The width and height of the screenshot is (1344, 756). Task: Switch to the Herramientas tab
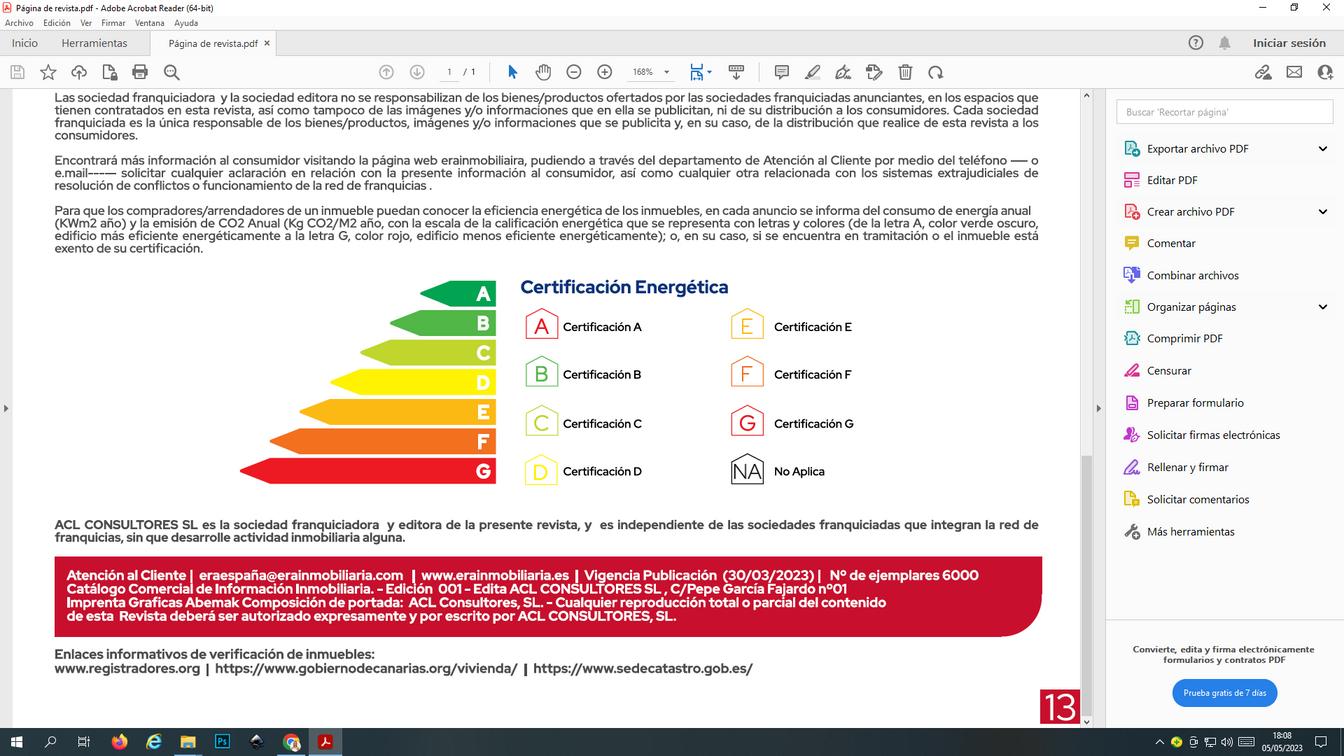tap(94, 43)
